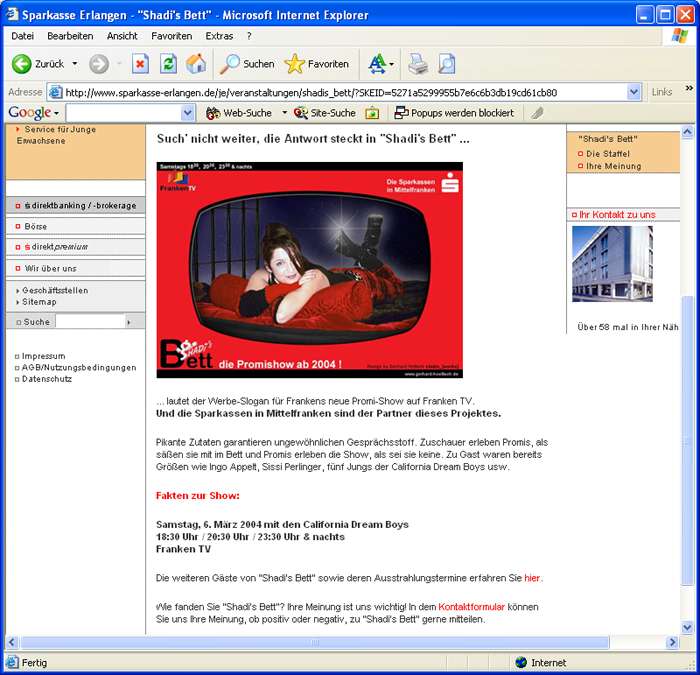The height and width of the screenshot is (675, 700).
Task: Open the Datei menu
Action: (22, 36)
